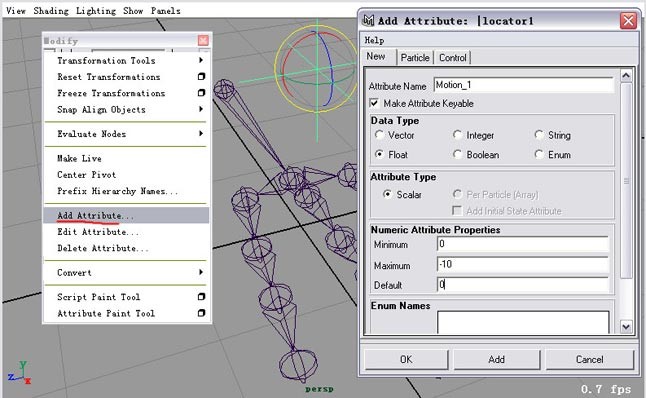The width and height of the screenshot is (646, 398).
Task: Select Integer data type radio button
Action: coord(457,135)
